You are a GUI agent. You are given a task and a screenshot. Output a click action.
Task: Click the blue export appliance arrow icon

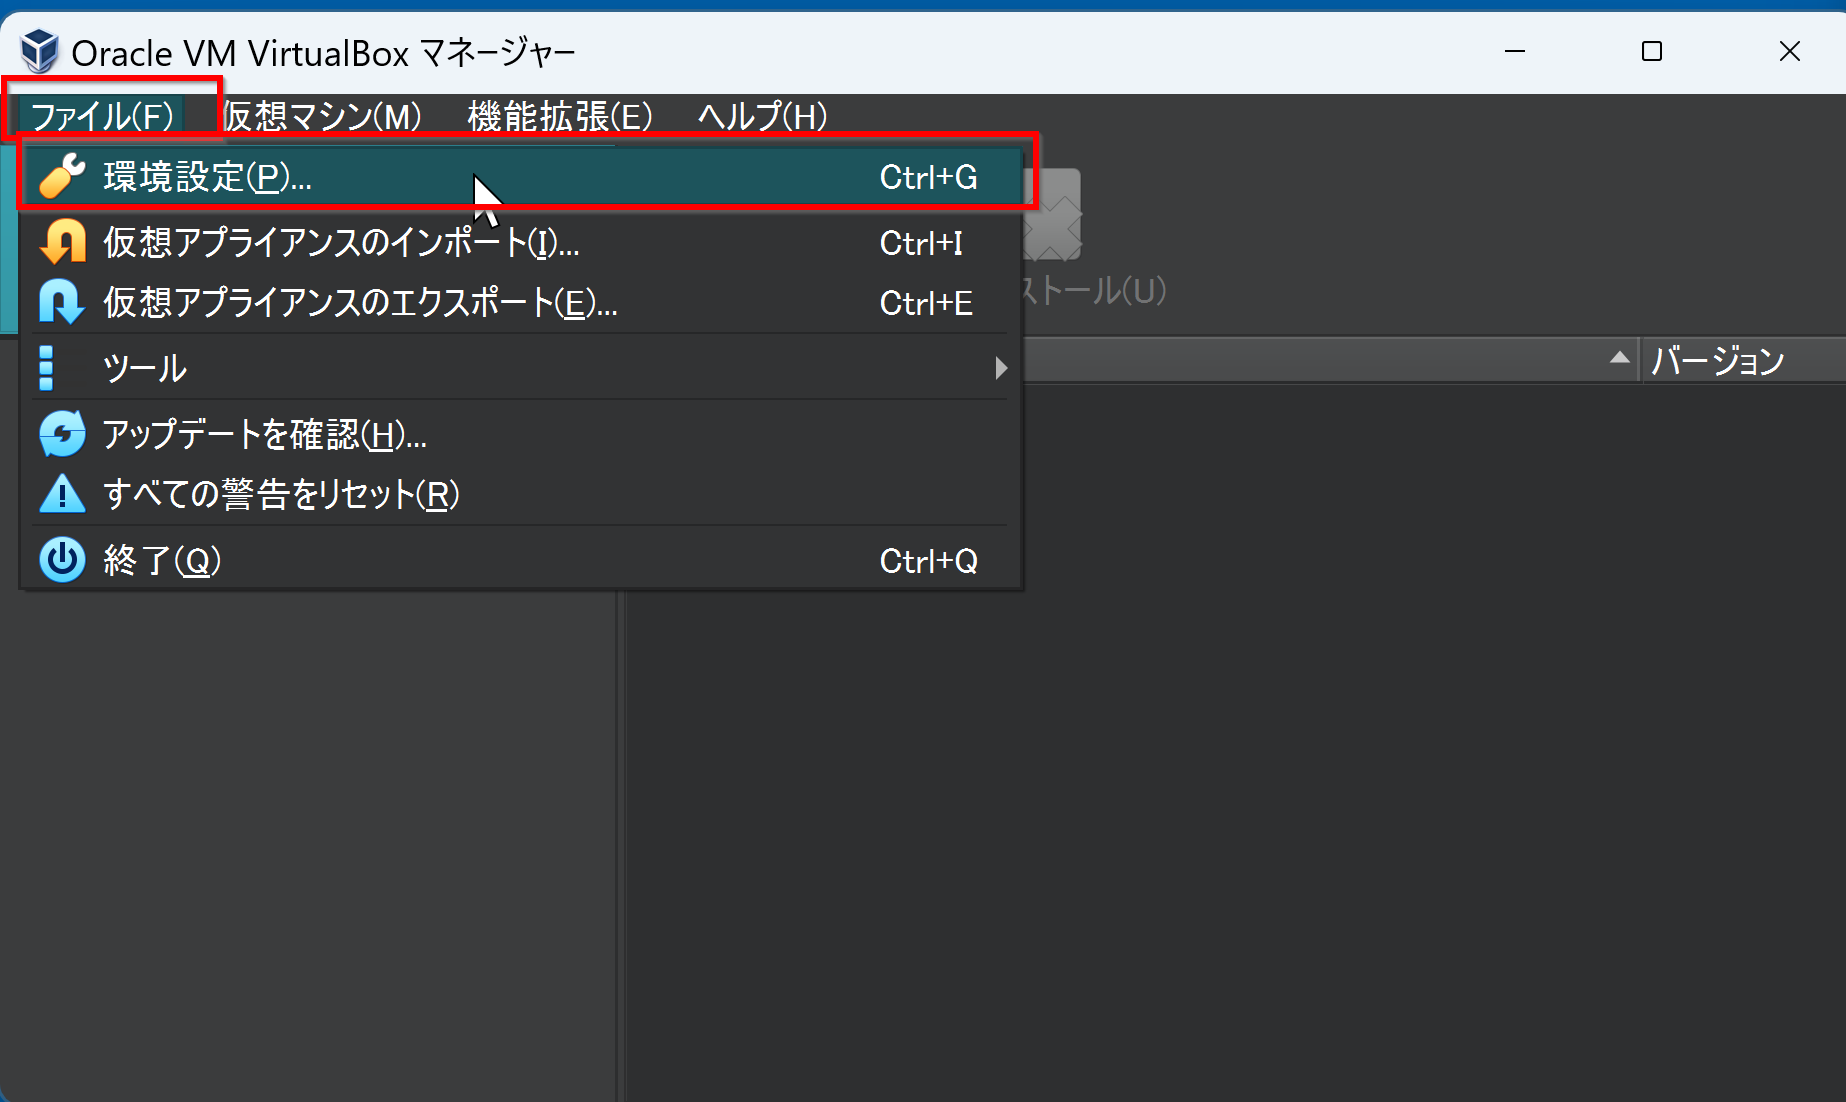pos(62,303)
